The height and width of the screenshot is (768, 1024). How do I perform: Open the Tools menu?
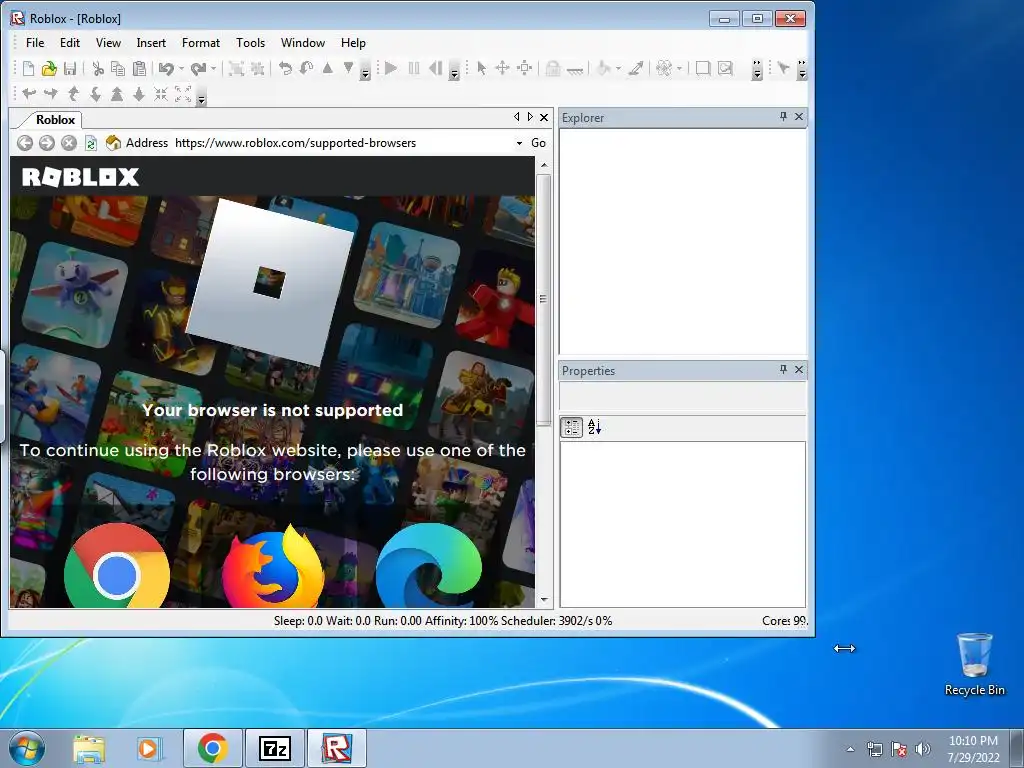pyautogui.click(x=250, y=43)
